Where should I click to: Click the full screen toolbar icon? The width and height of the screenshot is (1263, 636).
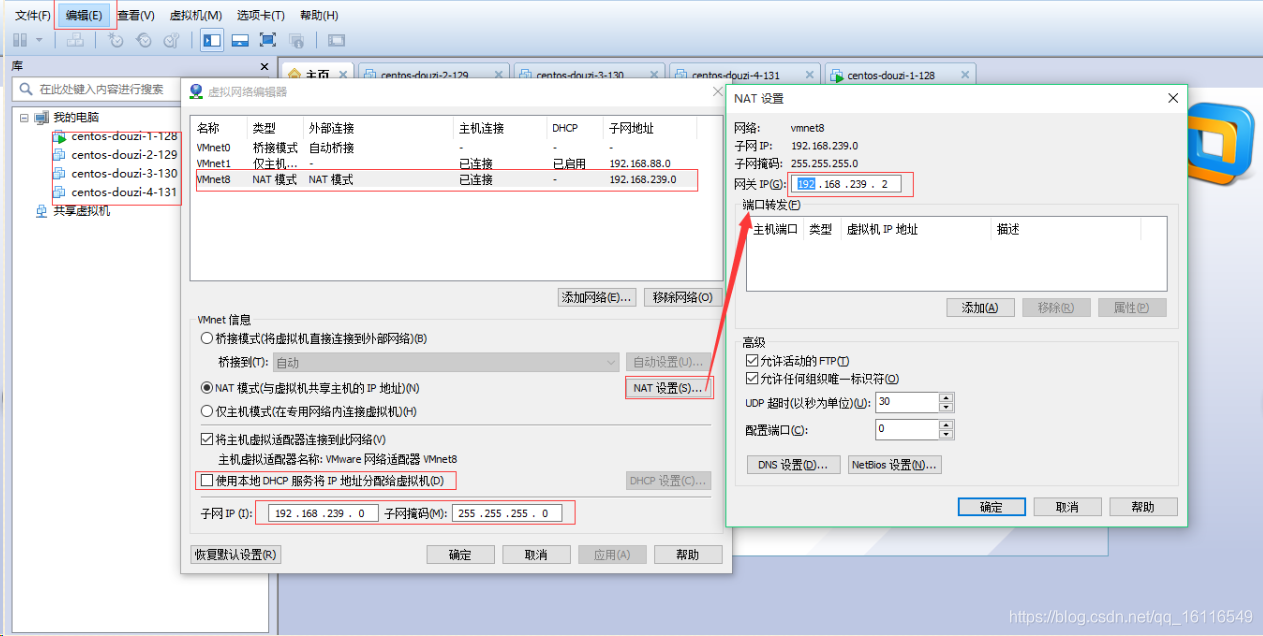(268, 40)
